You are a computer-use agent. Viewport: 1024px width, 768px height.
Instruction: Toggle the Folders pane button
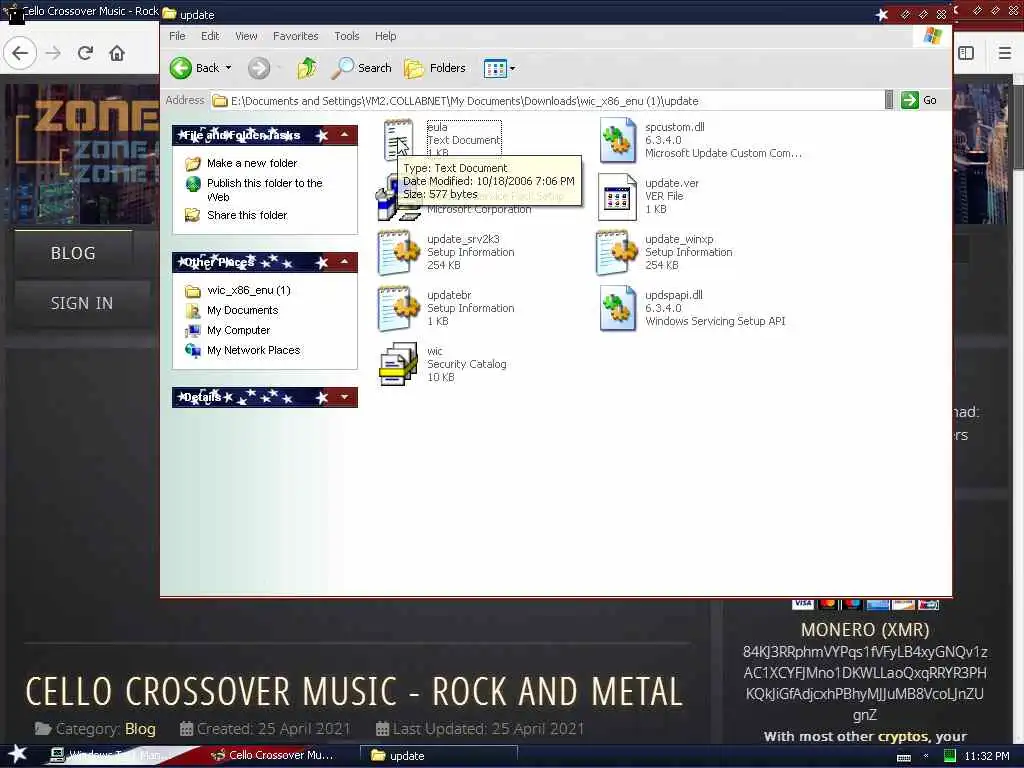pyautogui.click(x=434, y=68)
